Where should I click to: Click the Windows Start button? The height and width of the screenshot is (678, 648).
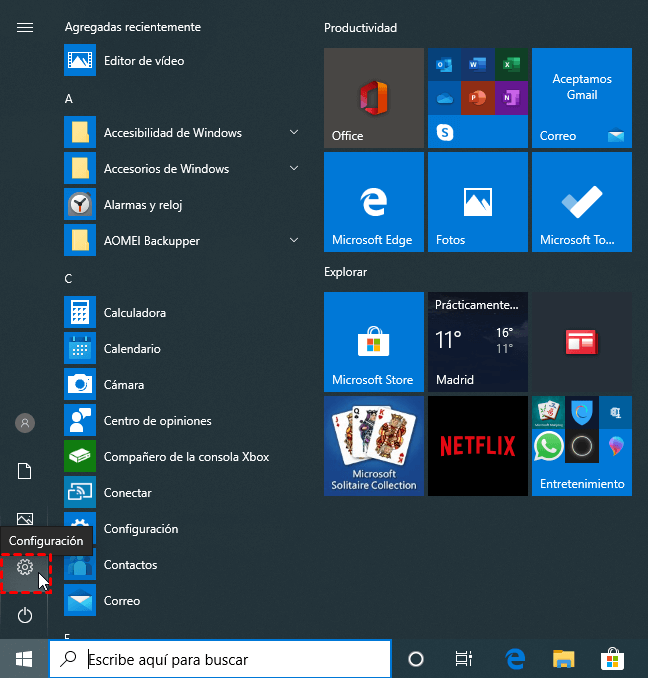click(x=24, y=659)
